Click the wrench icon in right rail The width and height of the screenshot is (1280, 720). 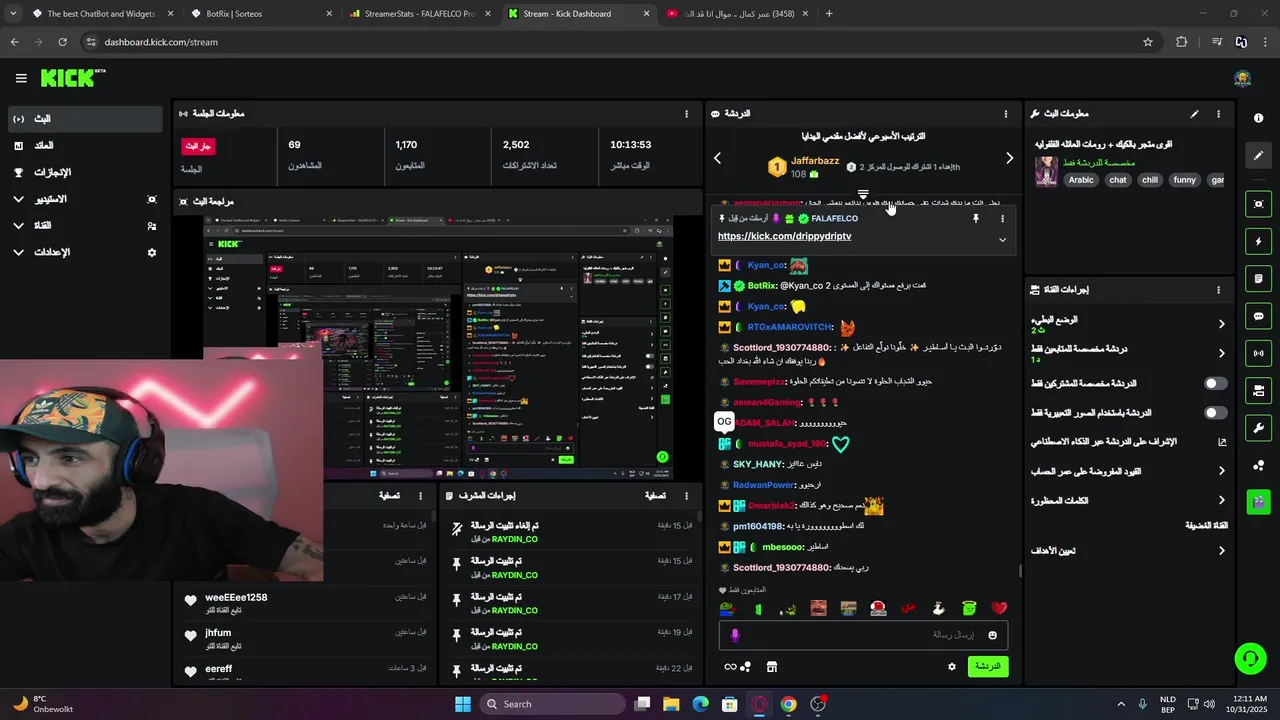pyautogui.click(x=1258, y=428)
